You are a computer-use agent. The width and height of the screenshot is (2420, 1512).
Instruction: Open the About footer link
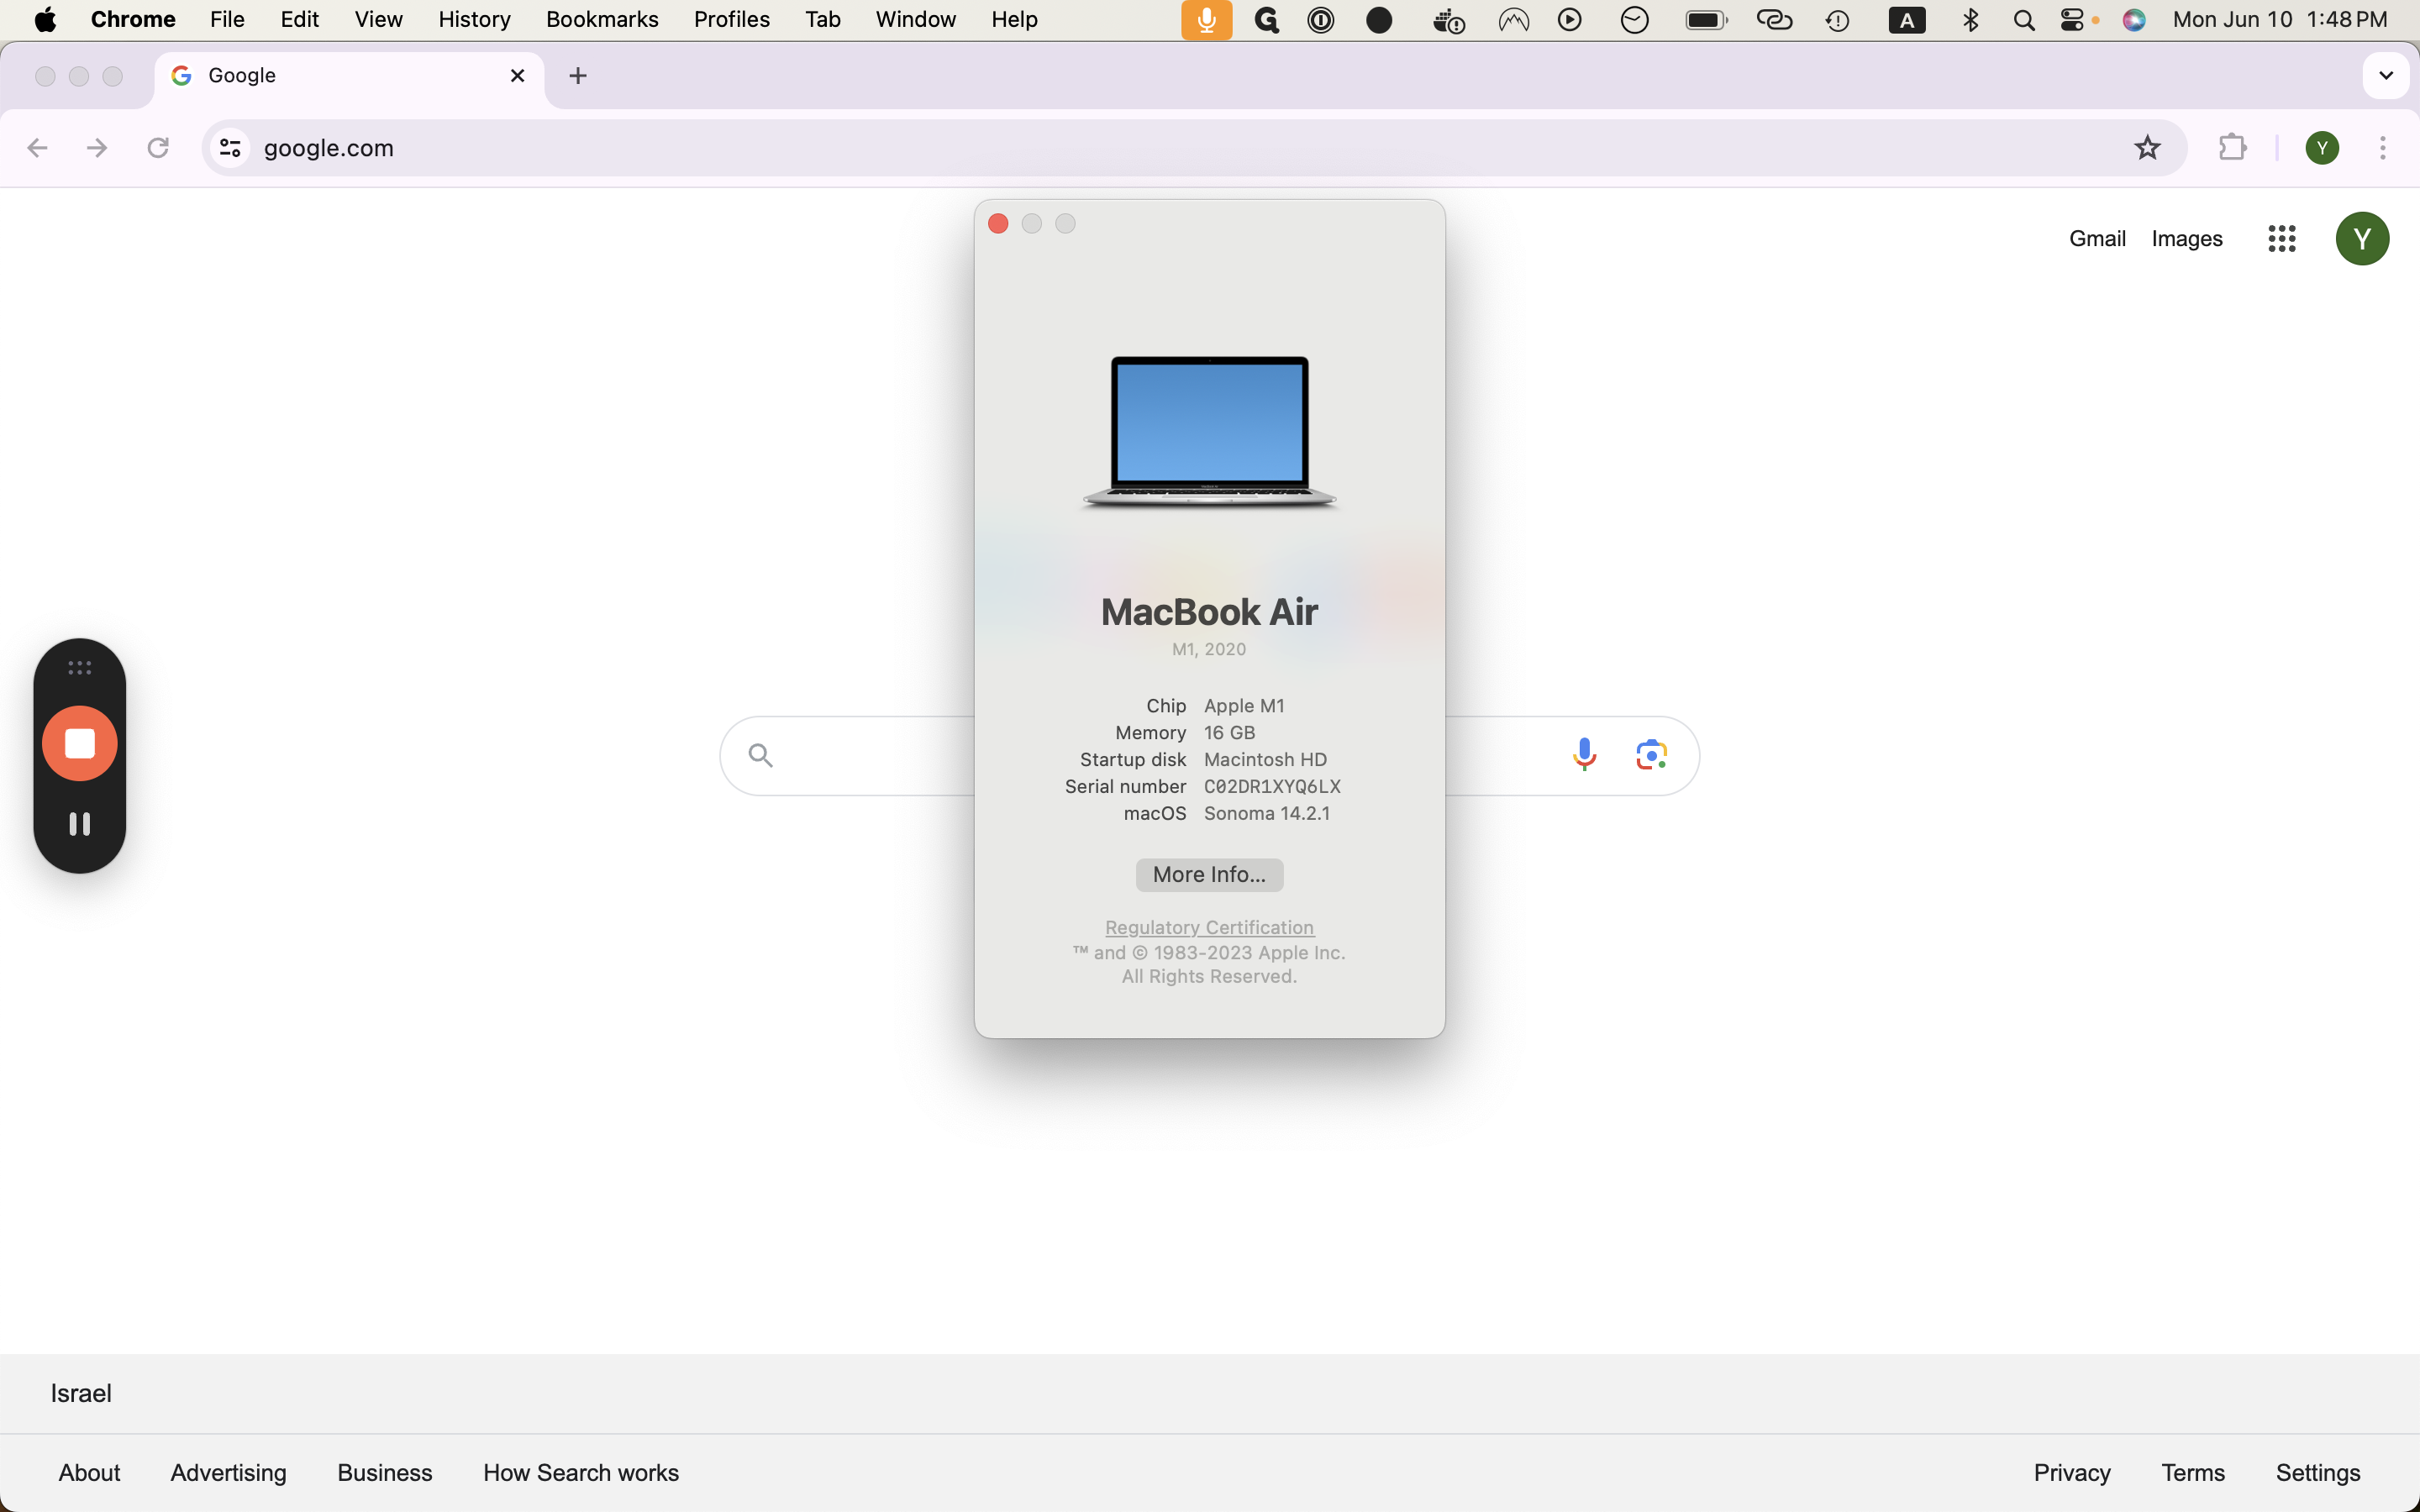tap(89, 1472)
